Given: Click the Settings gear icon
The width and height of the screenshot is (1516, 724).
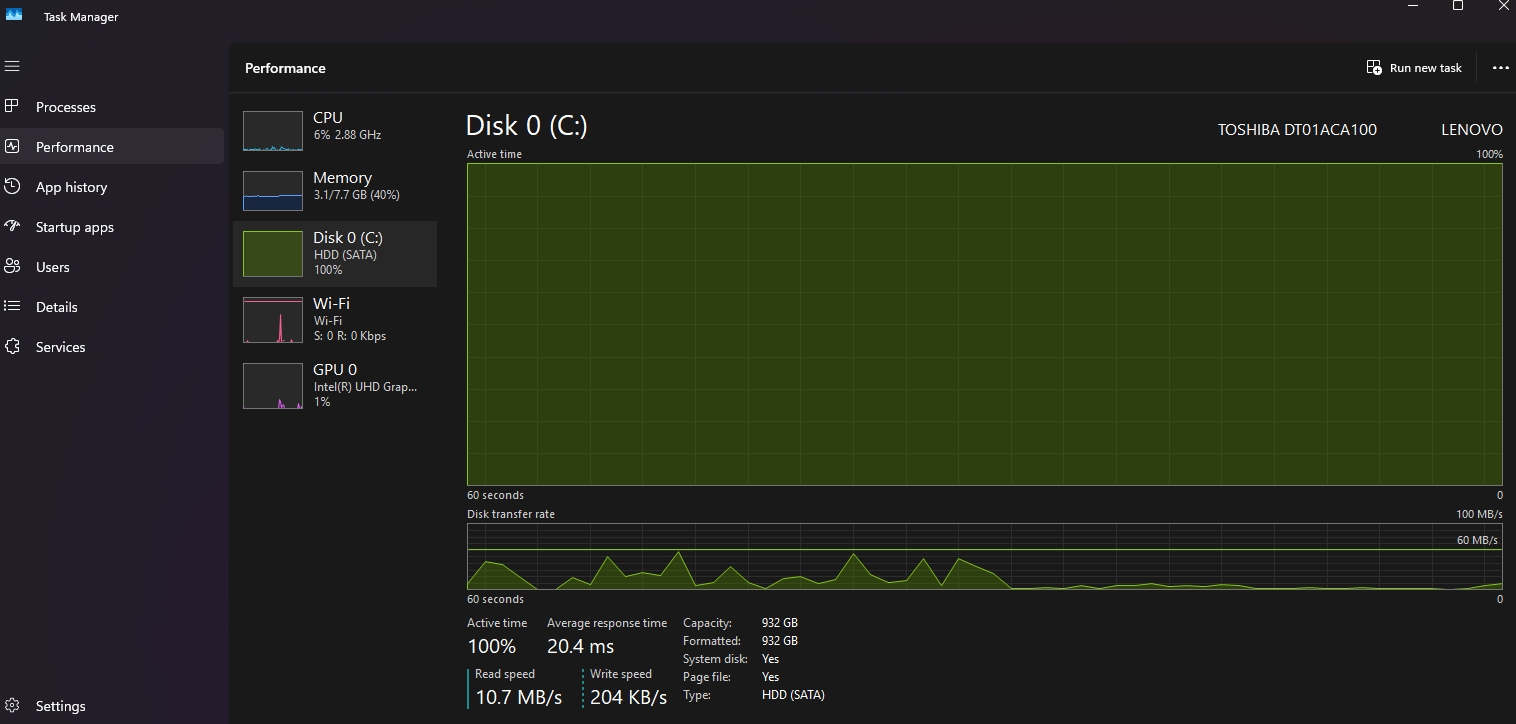Looking at the screenshot, I should [12, 705].
